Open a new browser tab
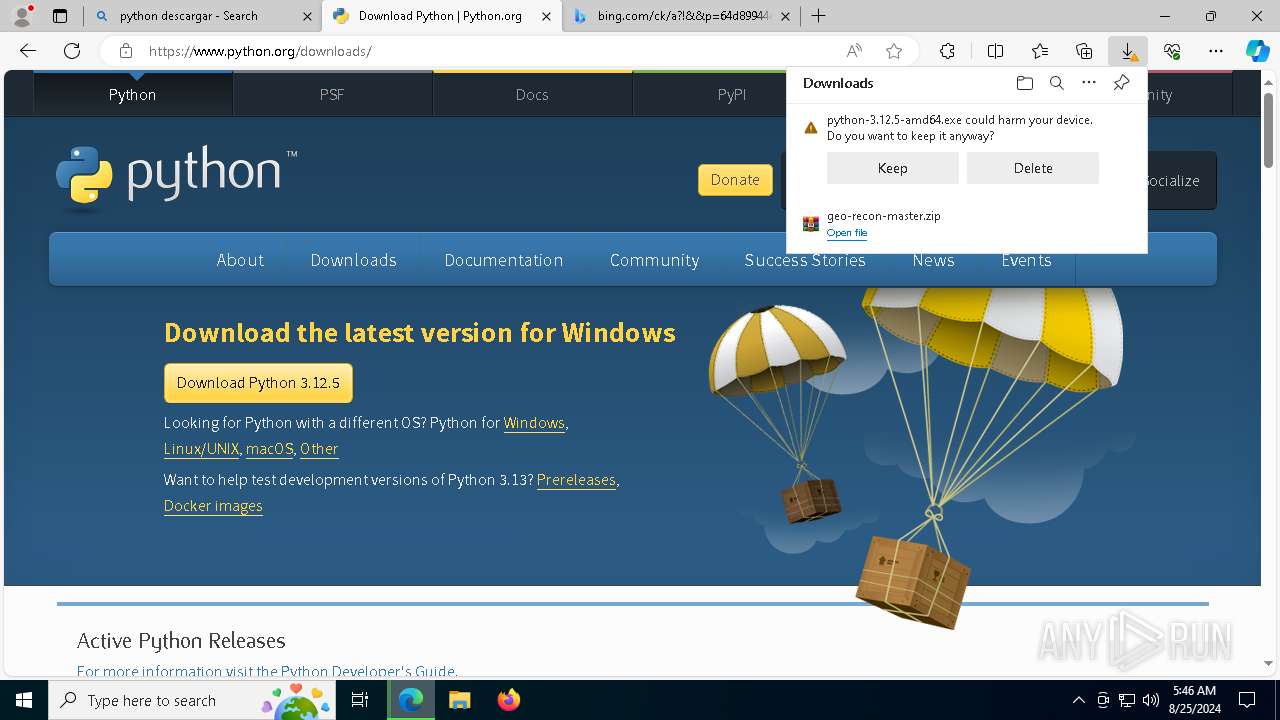This screenshot has width=1280, height=720. (x=818, y=16)
